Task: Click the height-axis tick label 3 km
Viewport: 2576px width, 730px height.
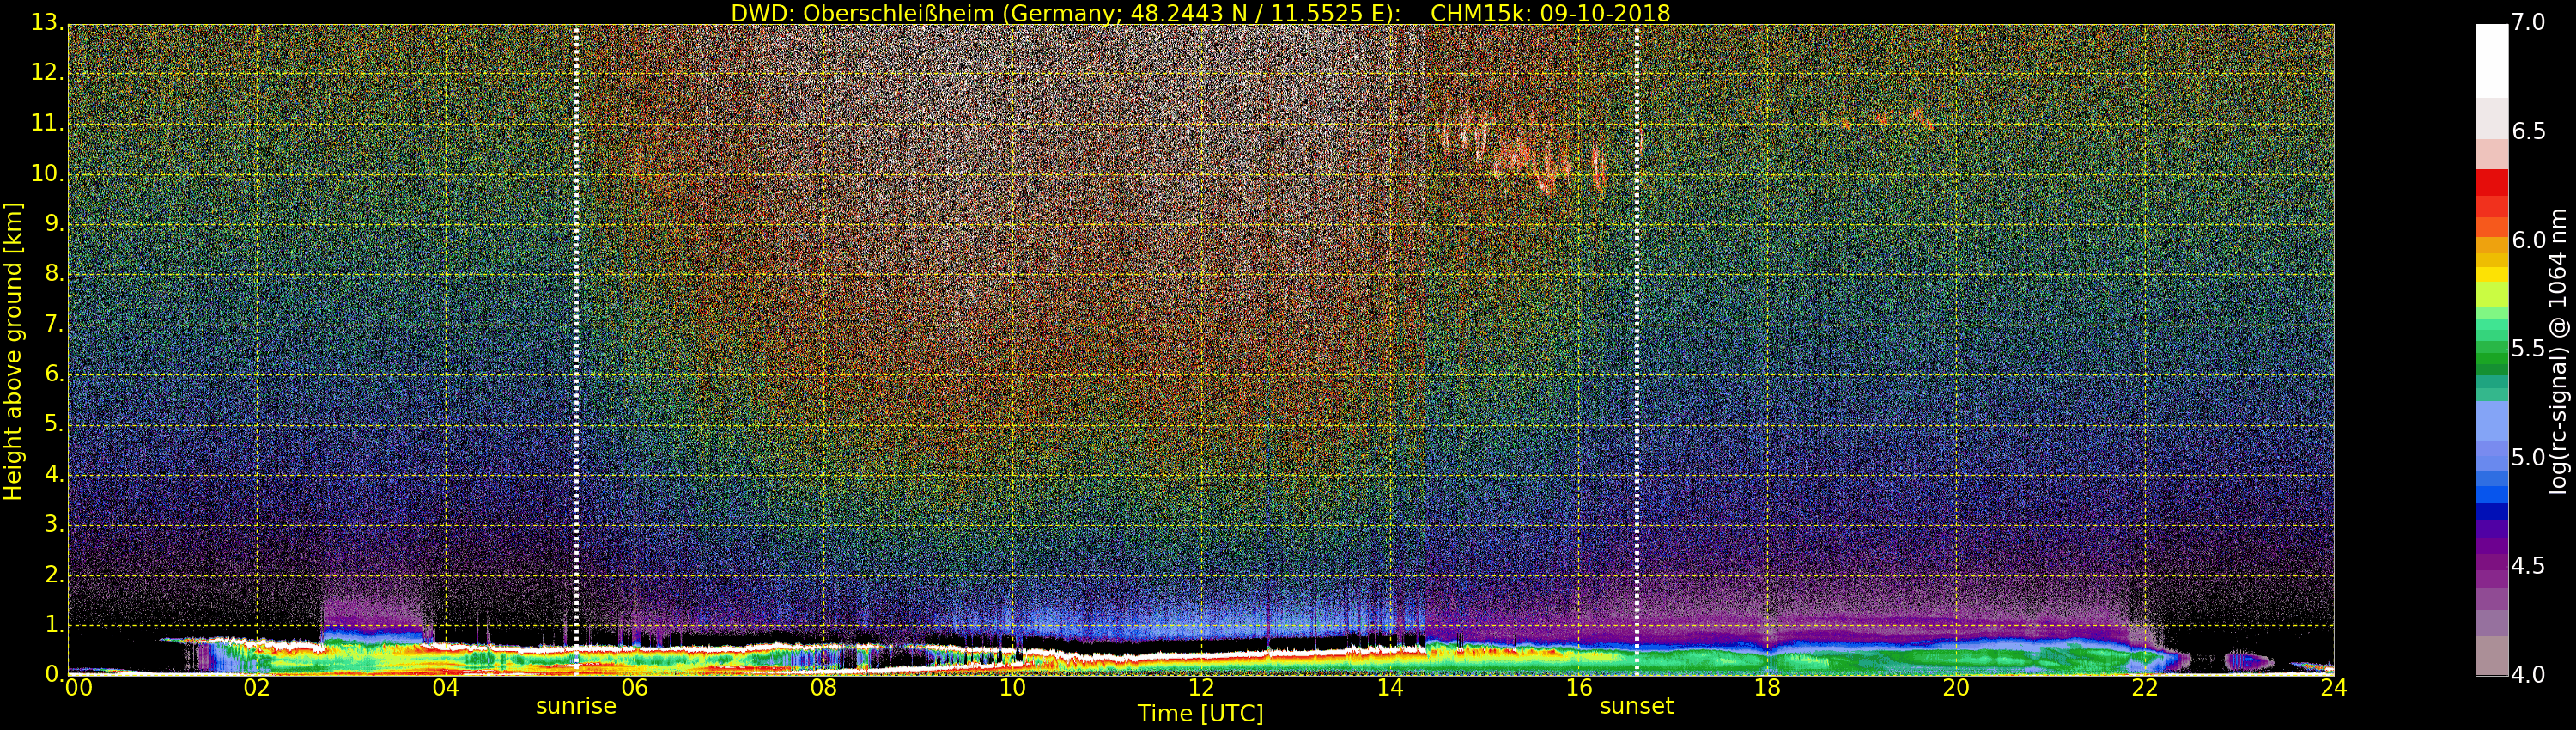Action: coord(55,524)
